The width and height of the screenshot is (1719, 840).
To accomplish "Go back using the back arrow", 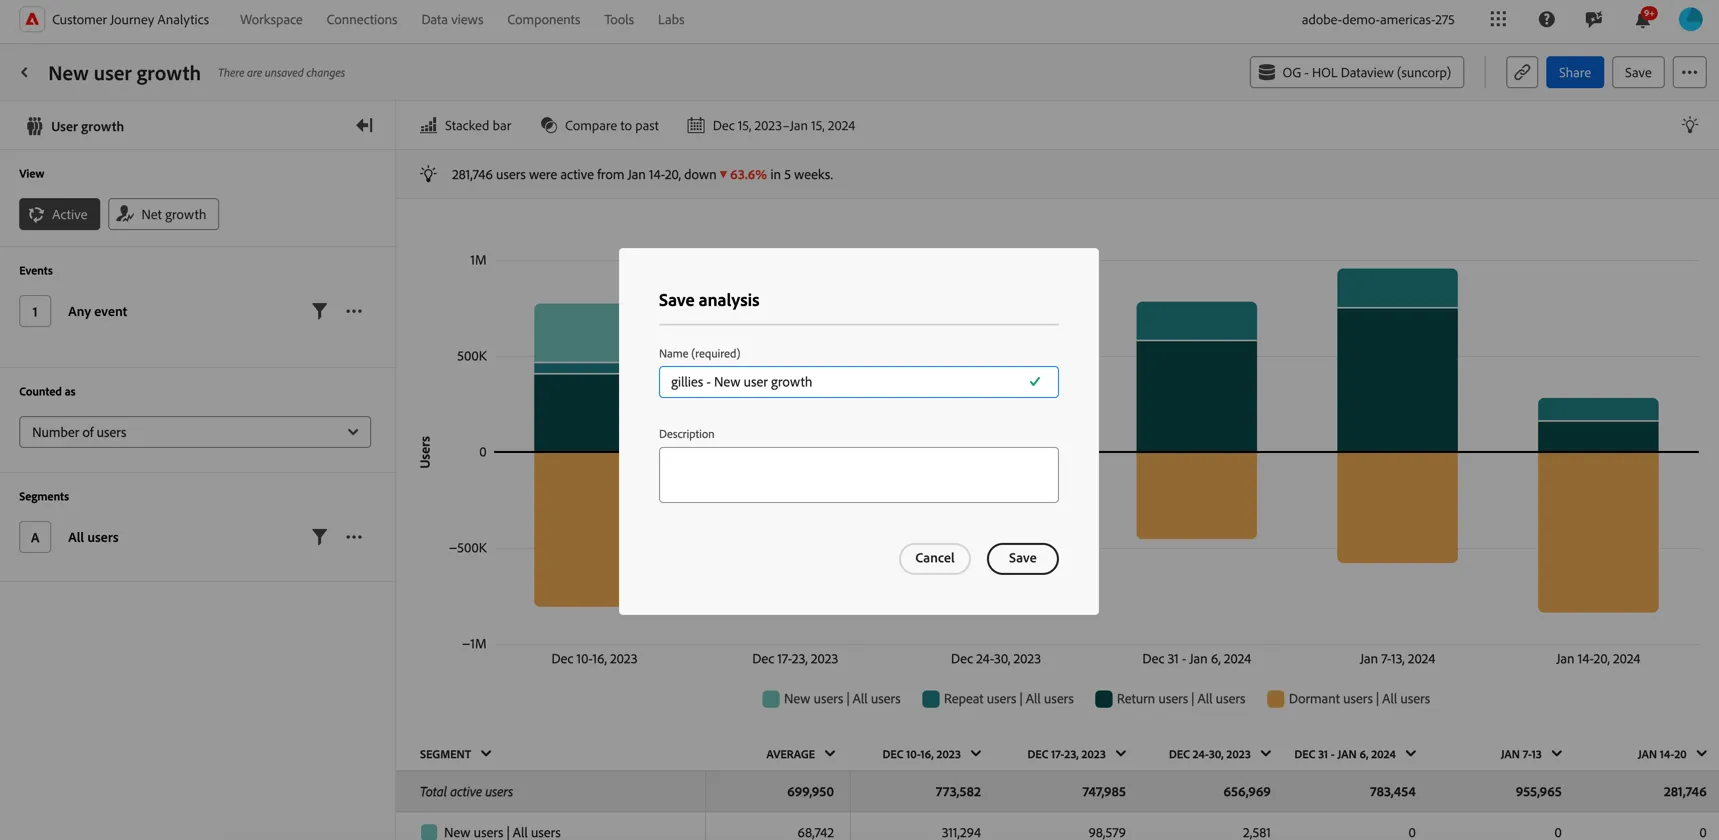I will click(25, 73).
